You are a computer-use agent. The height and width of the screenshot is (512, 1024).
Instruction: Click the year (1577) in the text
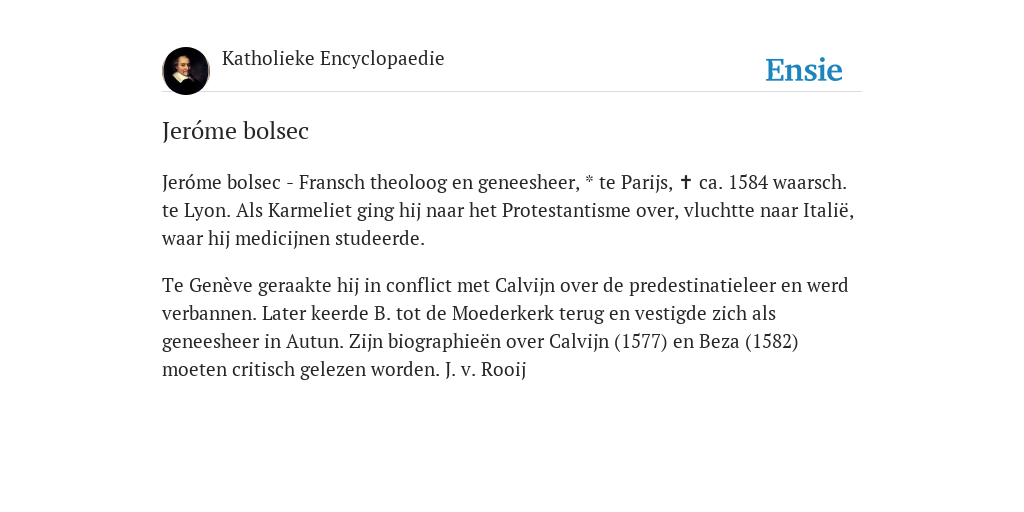[x=641, y=342]
